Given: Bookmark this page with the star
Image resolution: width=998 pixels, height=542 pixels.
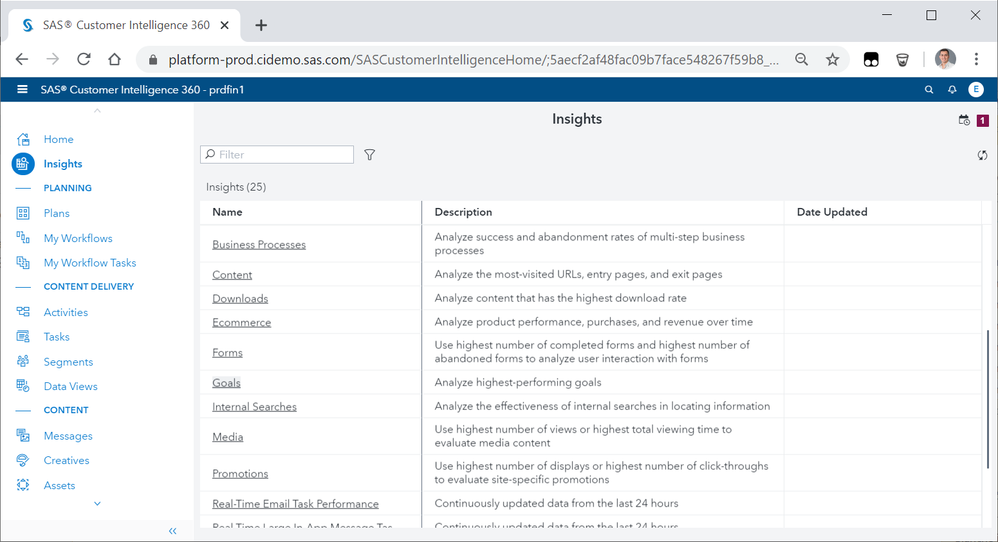Looking at the screenshot, I should coord(832,59).
